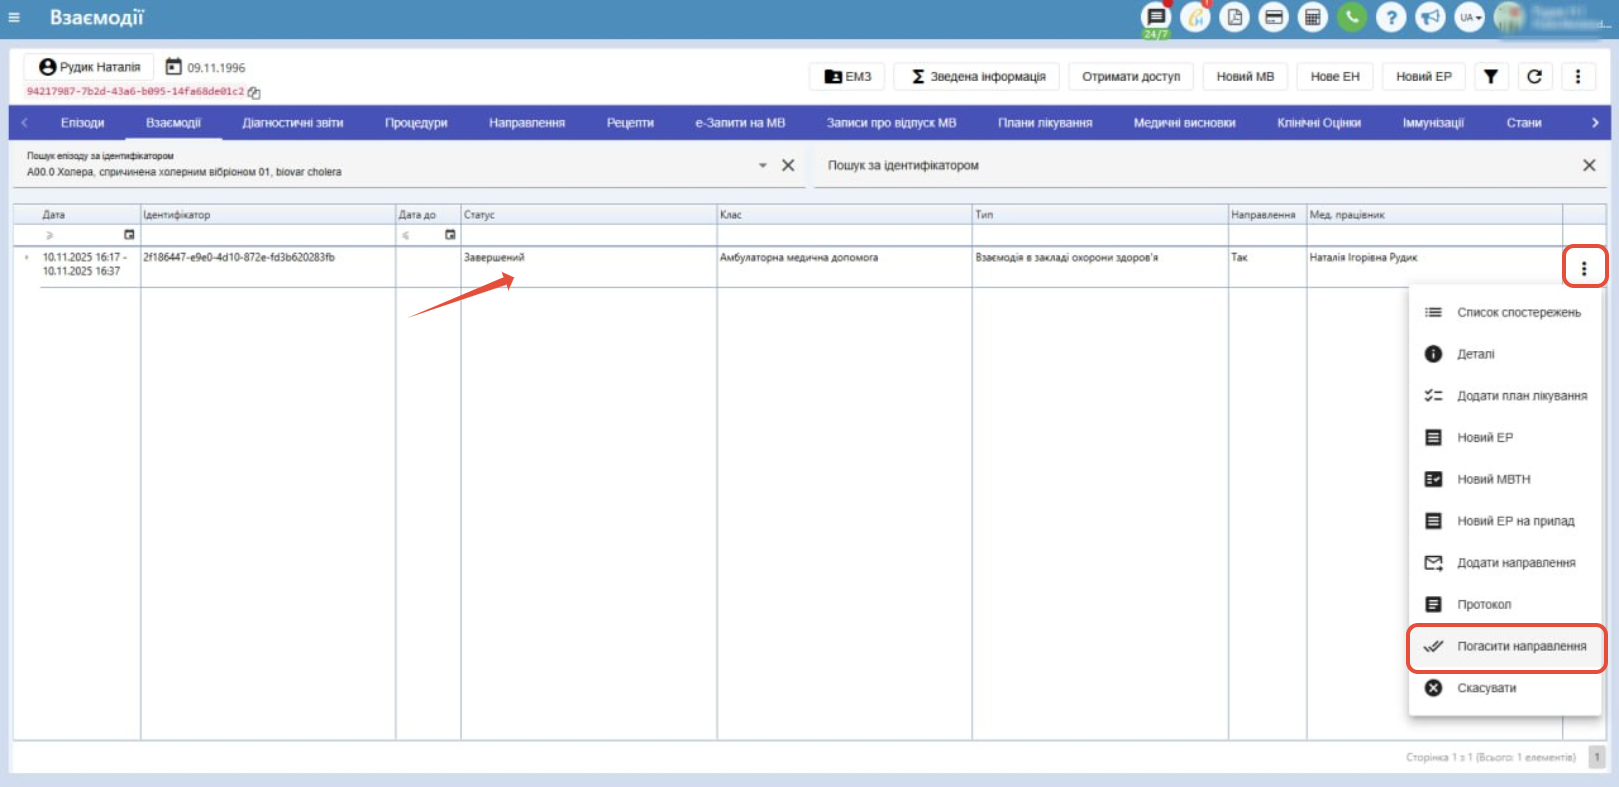Image resolution: width=1619 pixels, height=787 pixels.
Task: Open the Дата filter calendar picker
Action: pyautogui.click(x=129, y=235)
